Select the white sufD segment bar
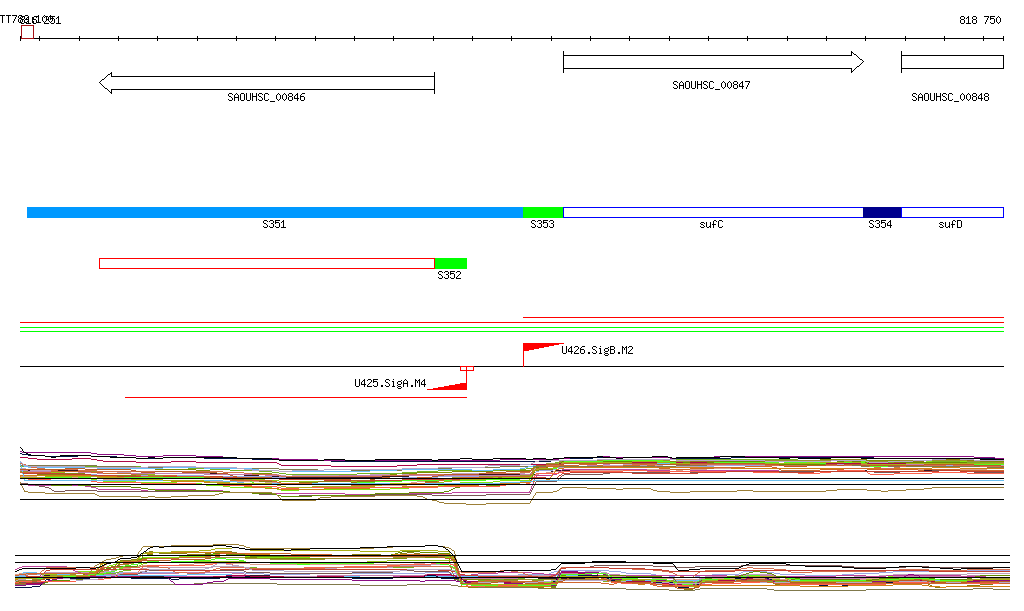This screenshot has height=611, width=1024. pyautogui.click(x=952, y=212)
